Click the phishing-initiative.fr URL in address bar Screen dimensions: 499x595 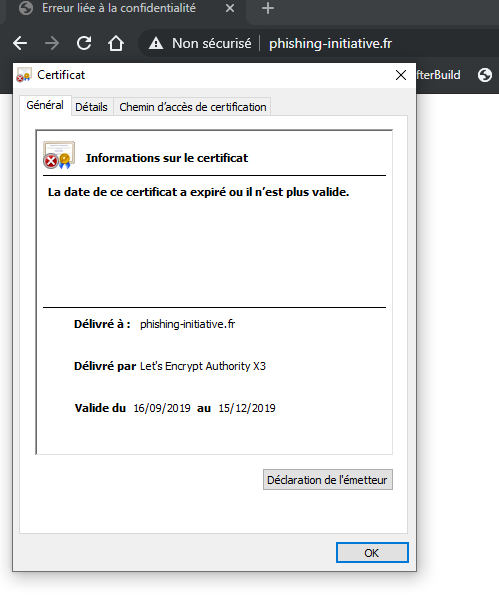pos(330,44)
